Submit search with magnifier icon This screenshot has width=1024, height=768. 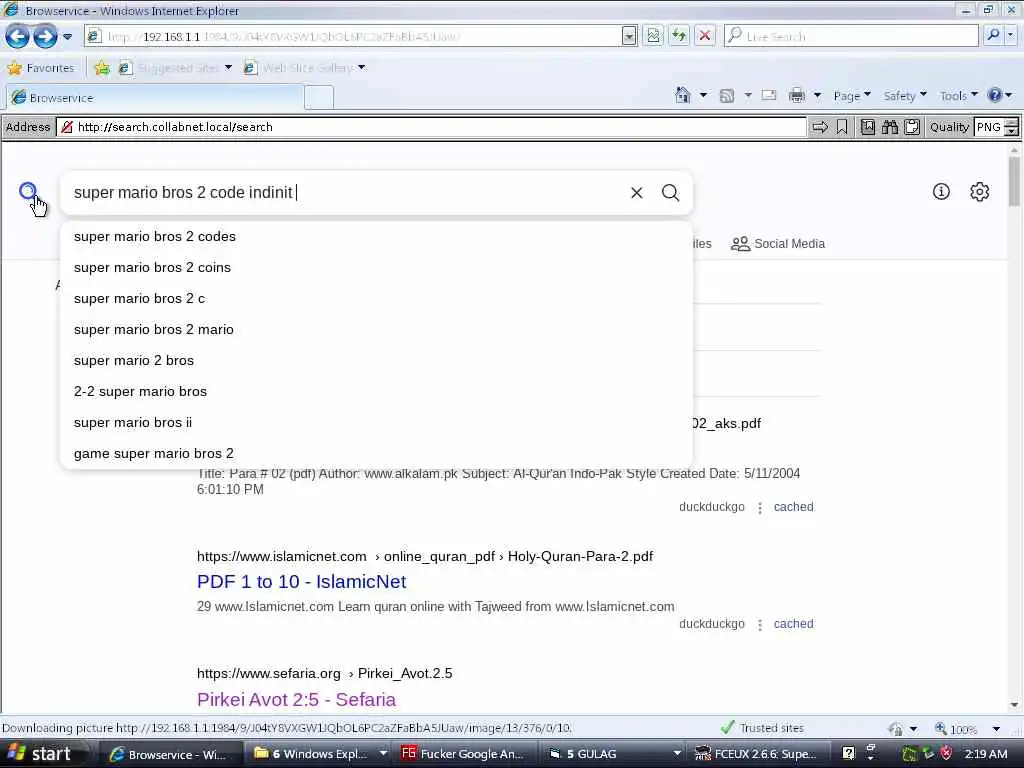[670, 193]
